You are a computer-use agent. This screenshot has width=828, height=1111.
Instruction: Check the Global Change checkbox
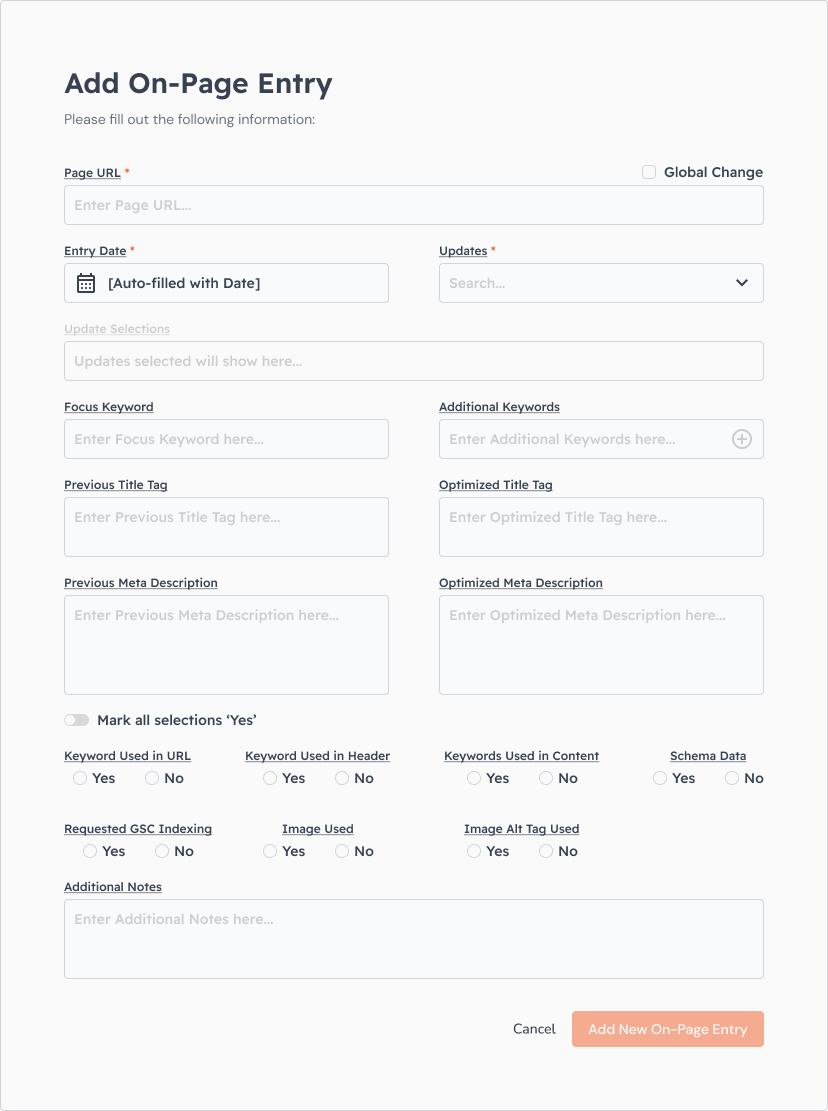click(649, 172)
